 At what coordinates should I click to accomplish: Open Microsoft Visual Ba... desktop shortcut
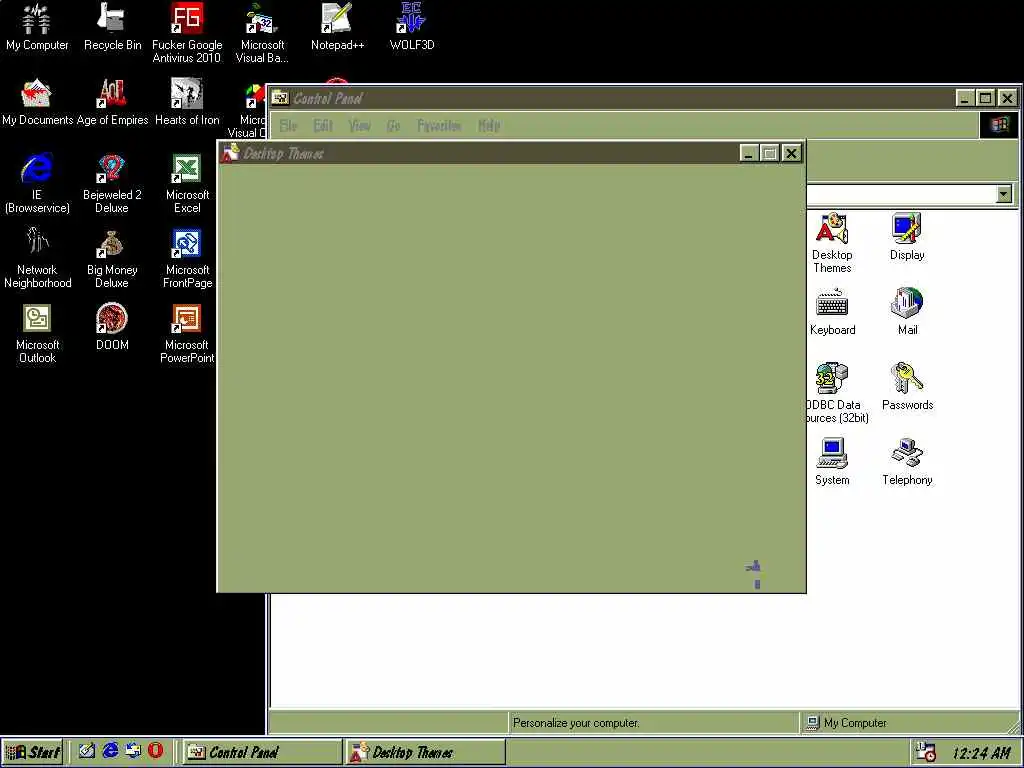(262, 33)
